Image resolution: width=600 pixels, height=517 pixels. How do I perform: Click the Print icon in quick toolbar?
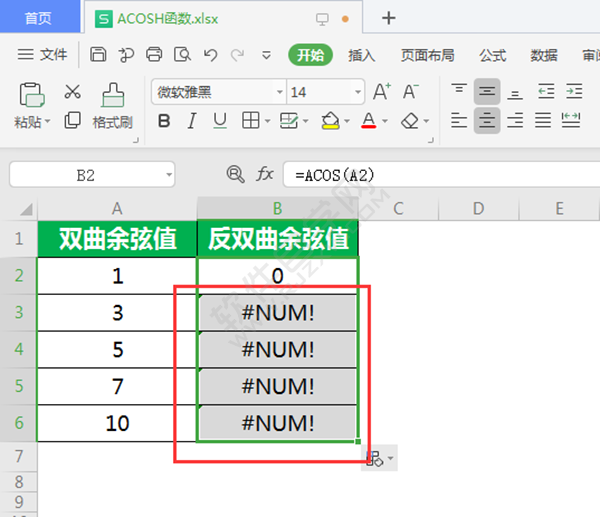(154, 55)
